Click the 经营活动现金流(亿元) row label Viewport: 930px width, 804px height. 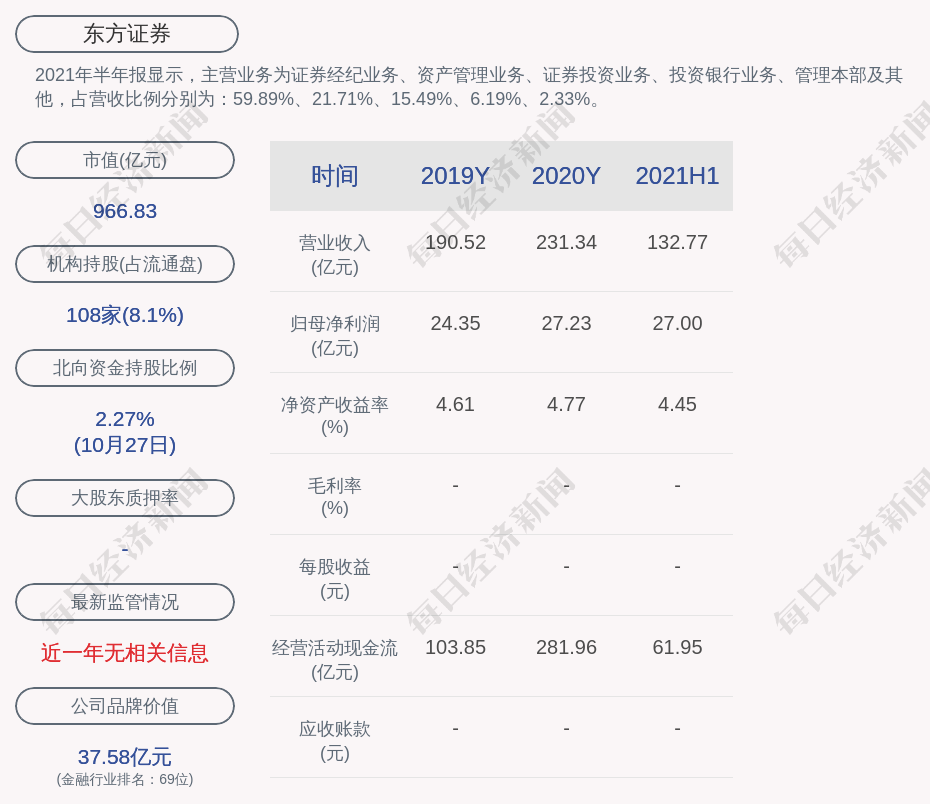[335, 660]
